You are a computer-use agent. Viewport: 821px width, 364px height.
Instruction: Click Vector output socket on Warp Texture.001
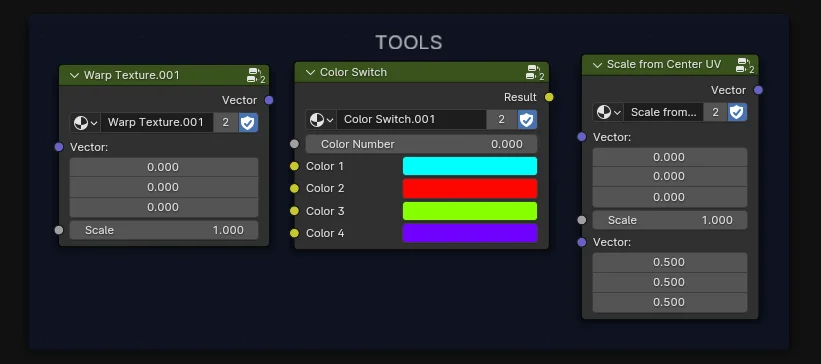(x=269, y=100)
